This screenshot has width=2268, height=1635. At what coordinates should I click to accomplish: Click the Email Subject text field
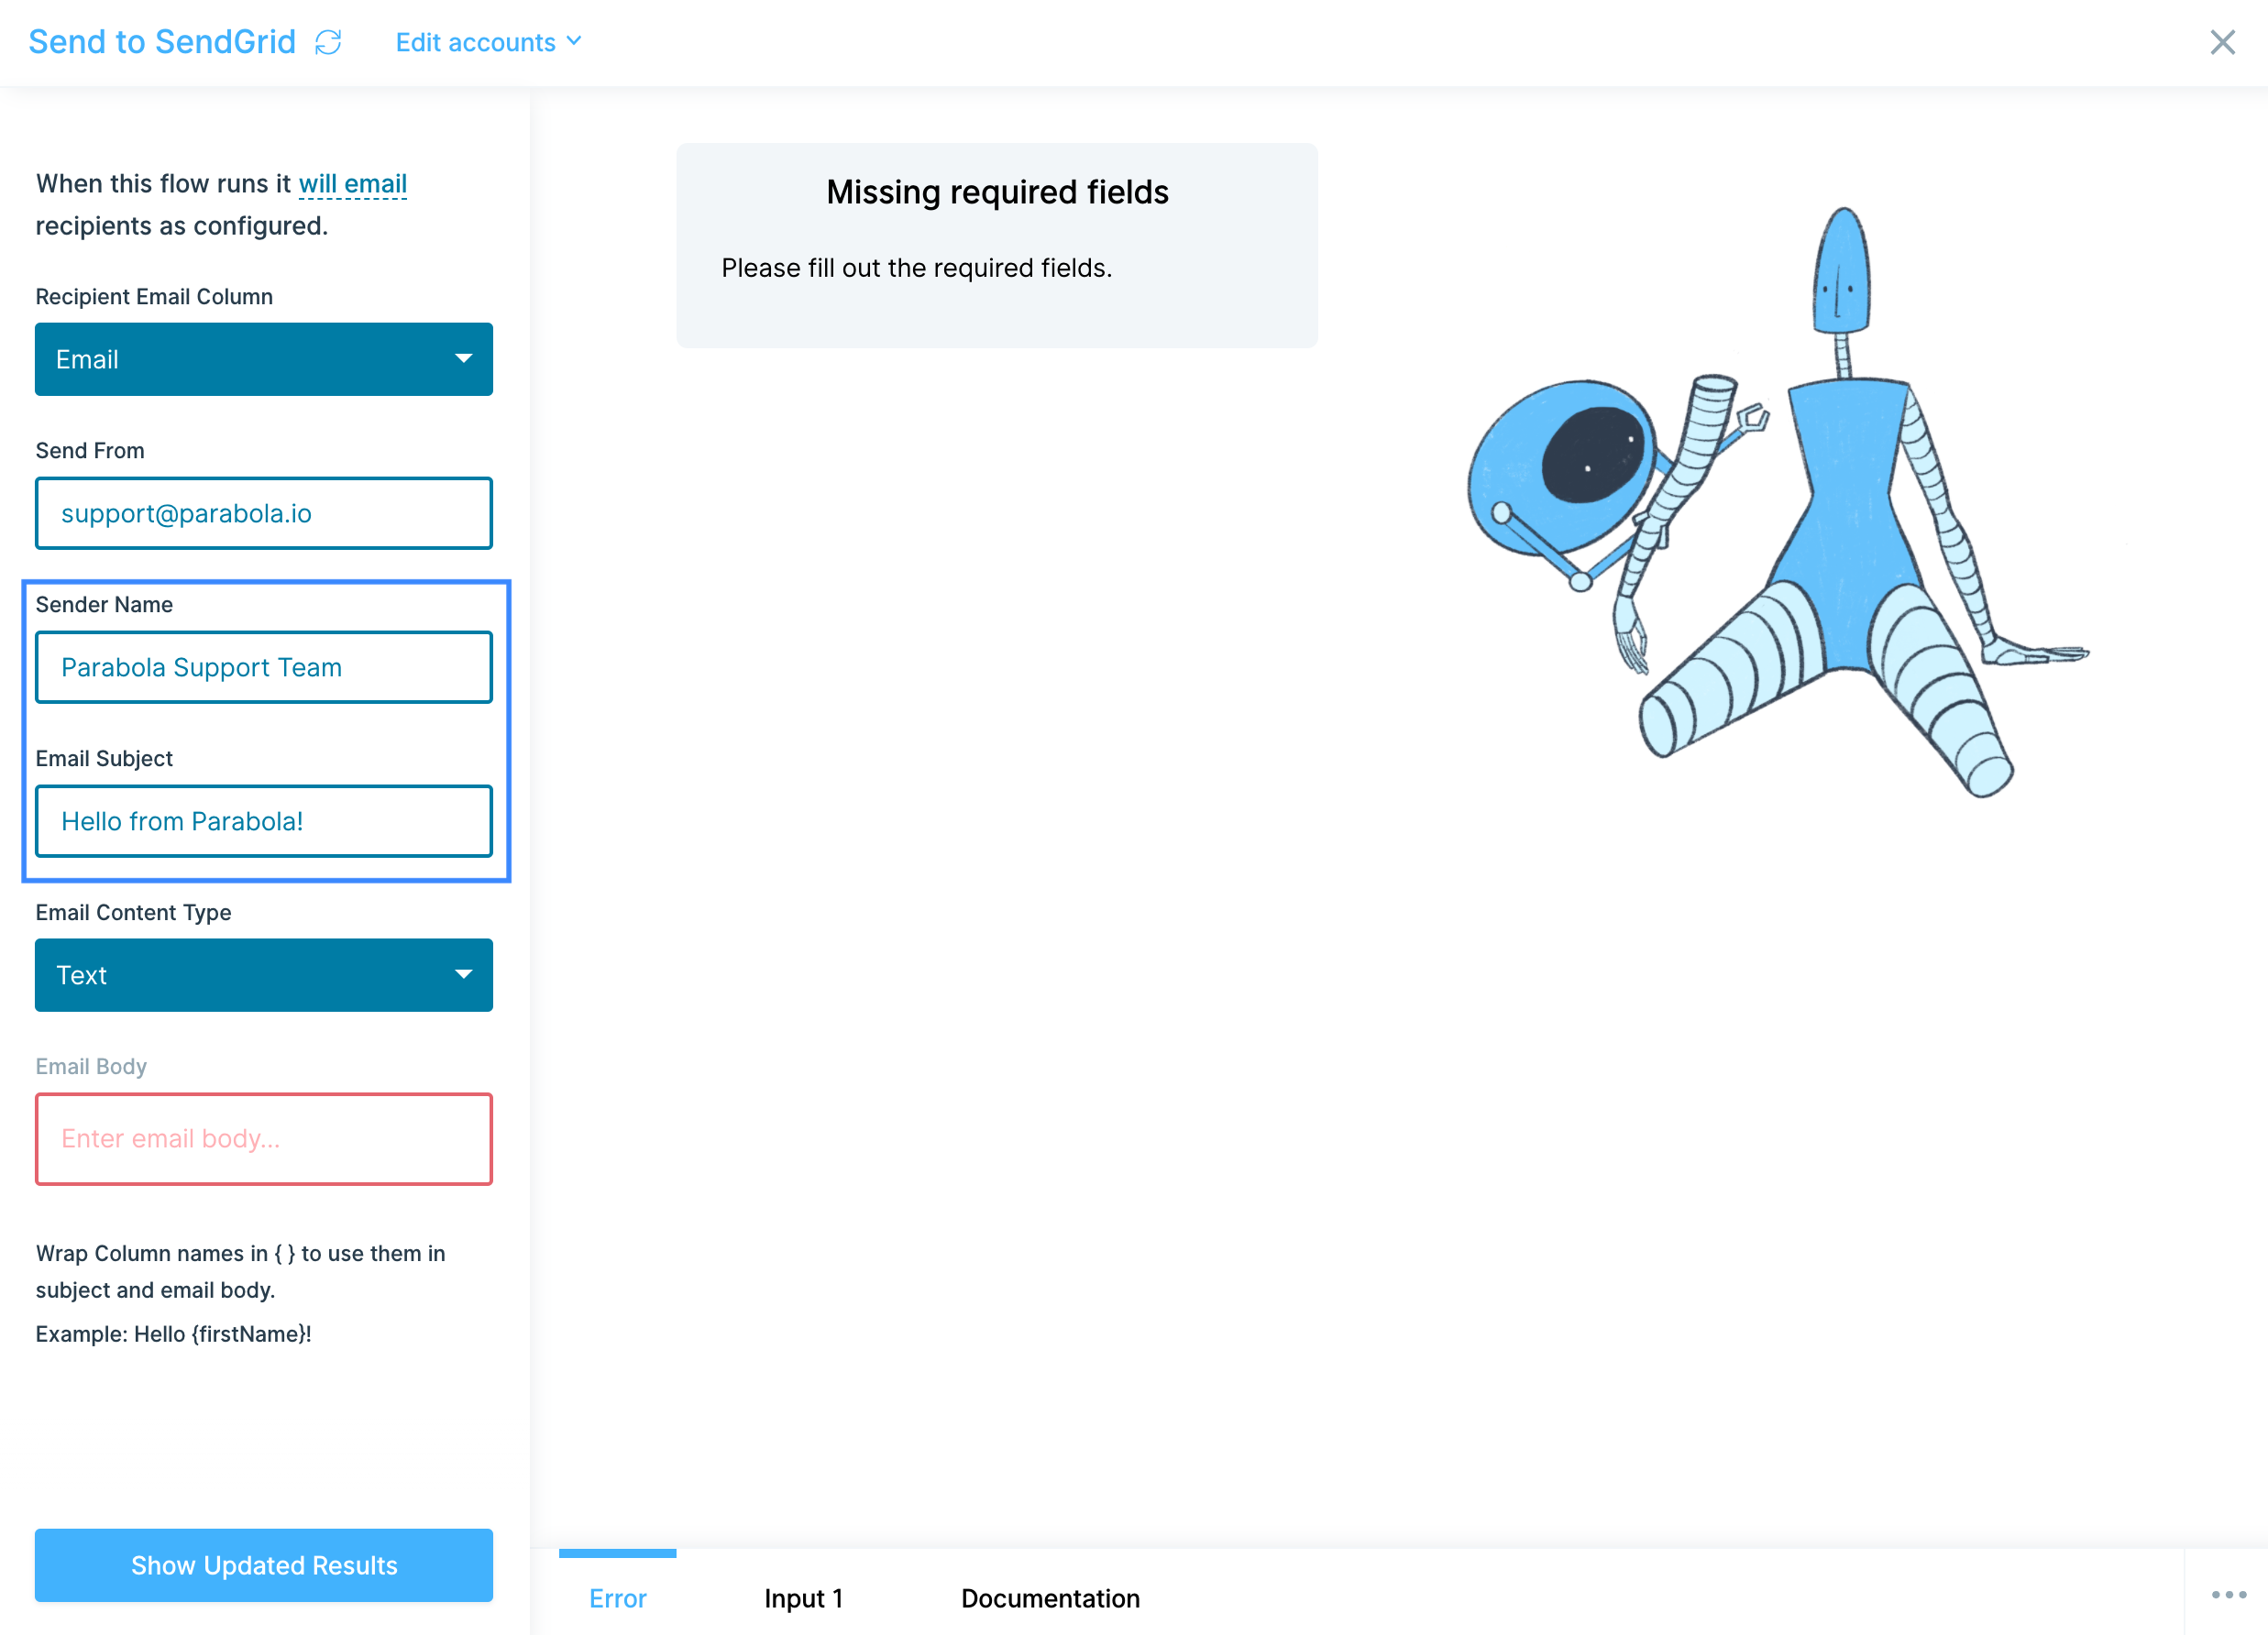tap(263, 821)
